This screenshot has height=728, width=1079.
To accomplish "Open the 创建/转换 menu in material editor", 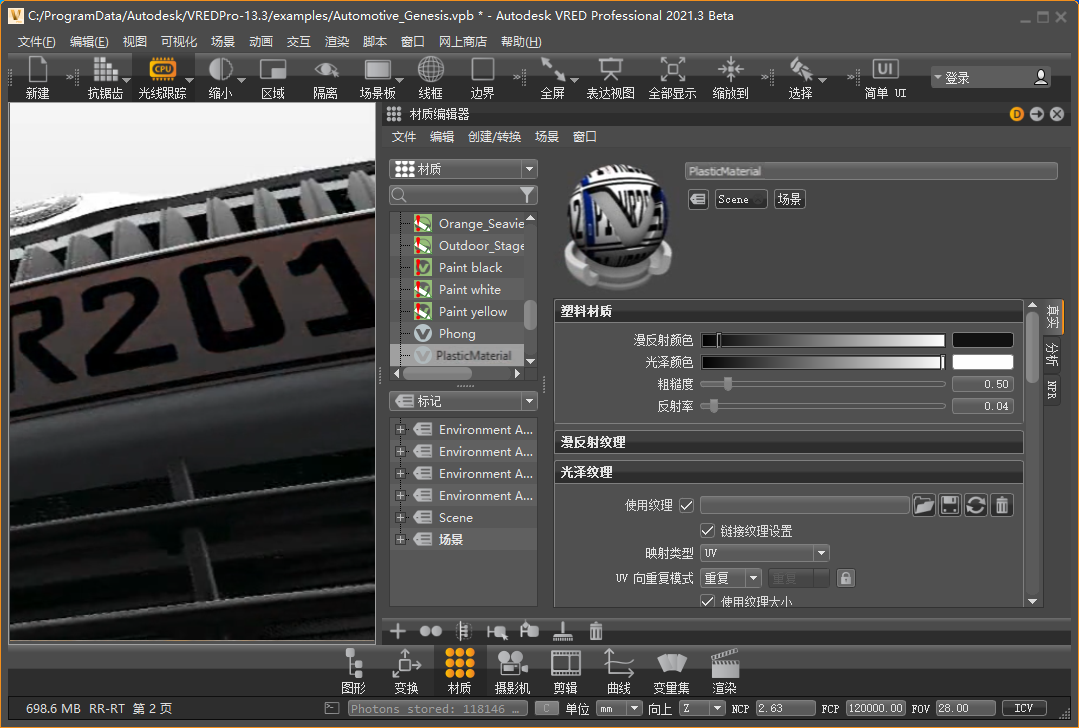I will pos(494,137).
